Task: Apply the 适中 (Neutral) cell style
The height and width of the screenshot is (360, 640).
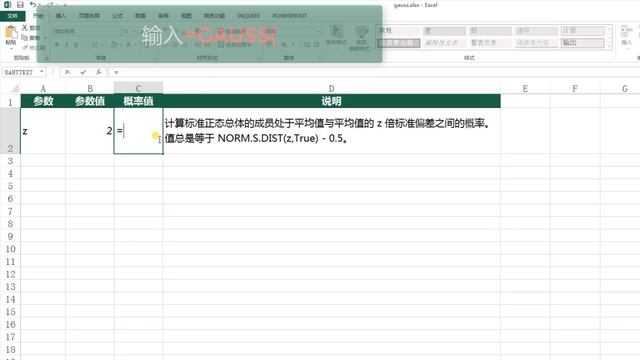Action: click(536, 31)
